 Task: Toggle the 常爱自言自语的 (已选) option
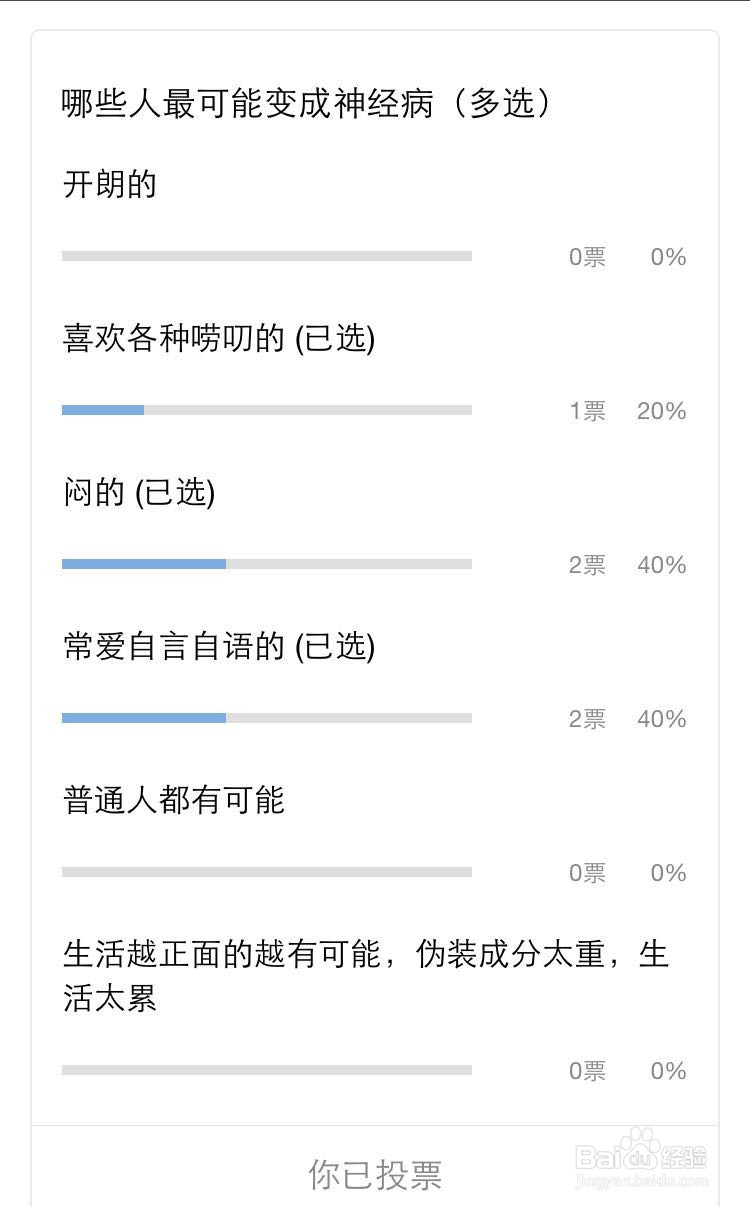[x=218, y=647]
